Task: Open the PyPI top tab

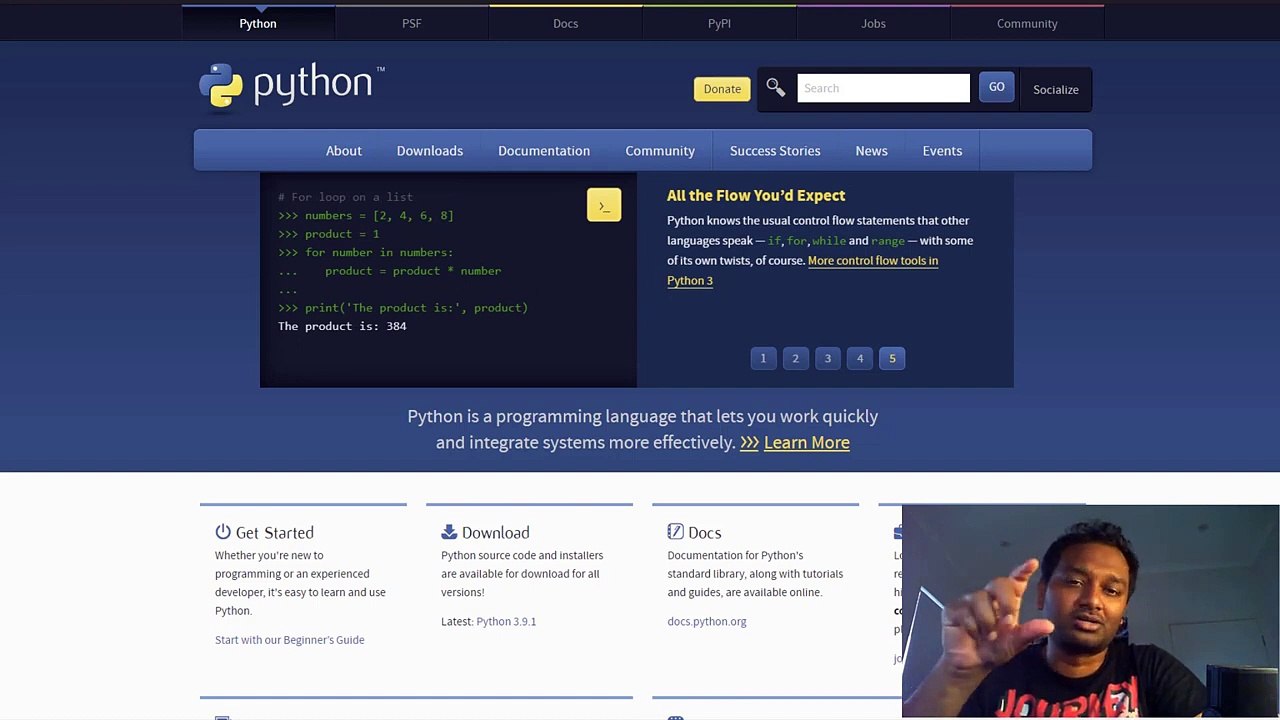Action: [x=720, y=23]
